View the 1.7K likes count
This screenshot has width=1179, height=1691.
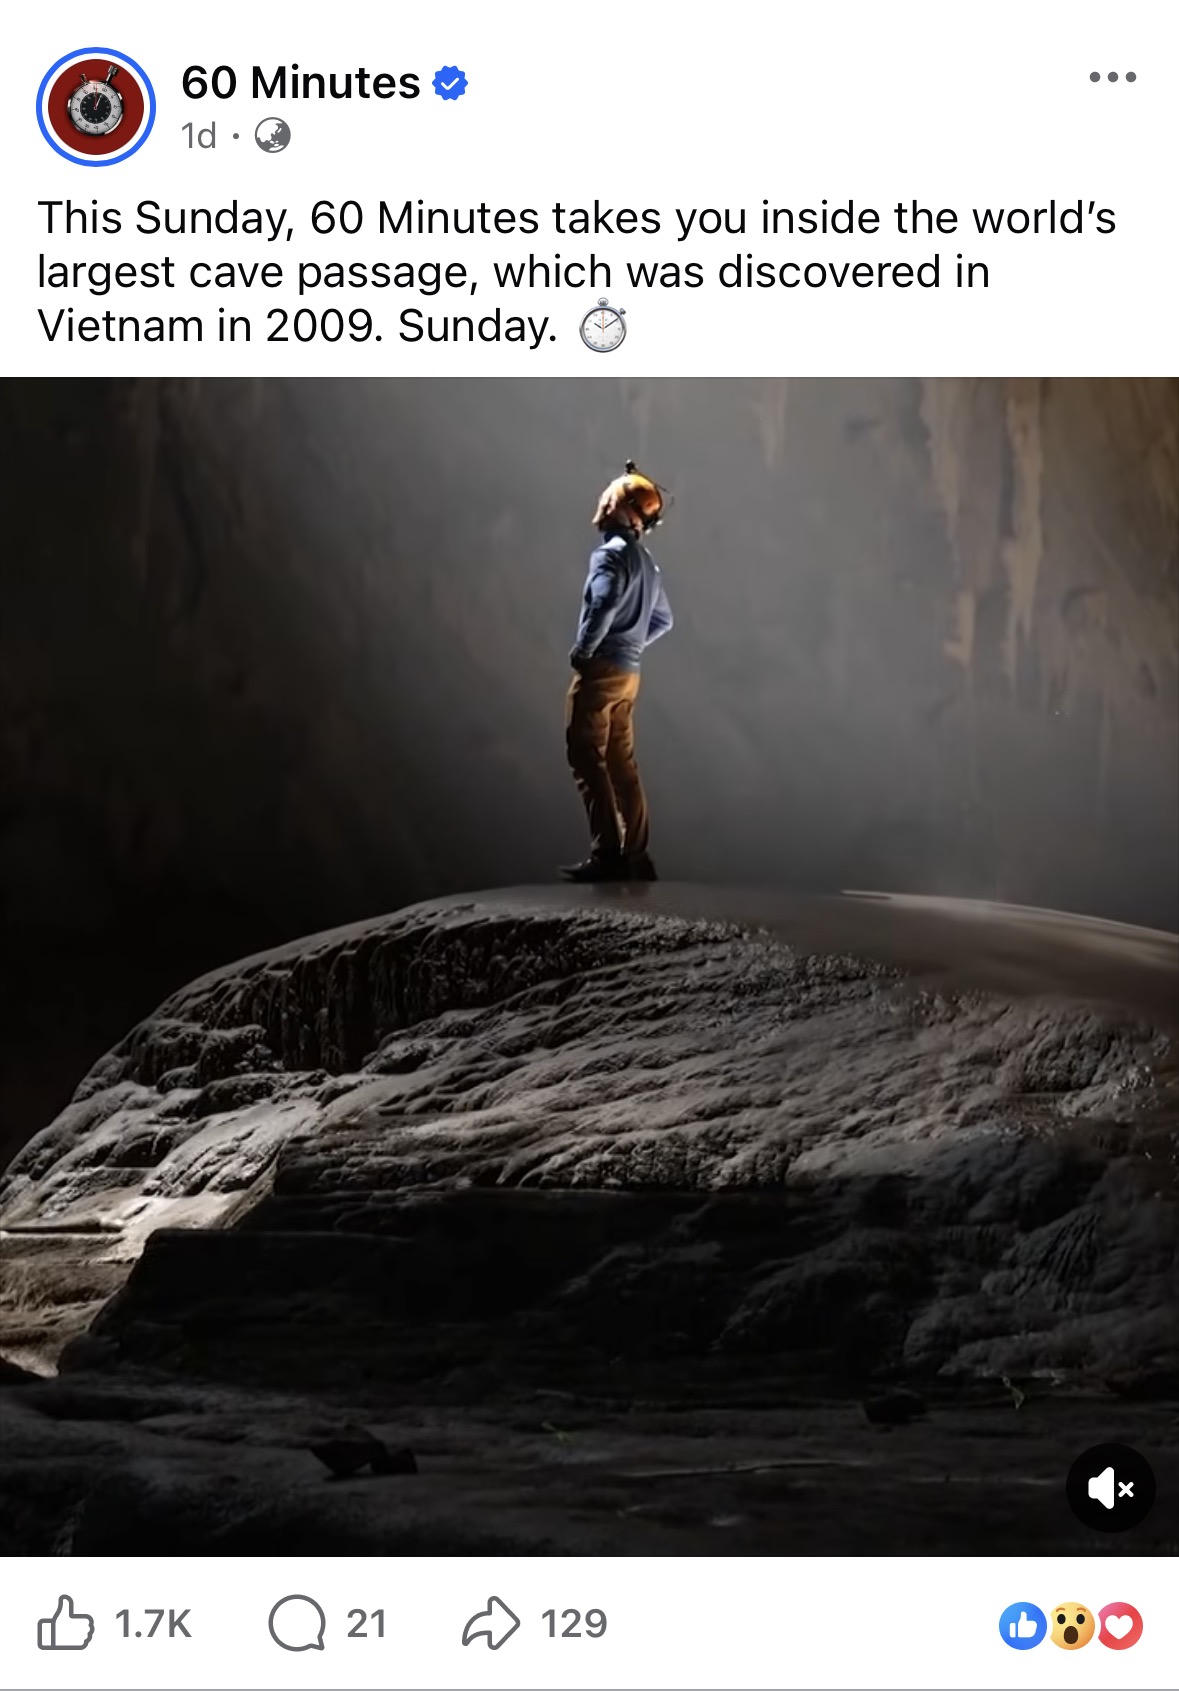153,1623
